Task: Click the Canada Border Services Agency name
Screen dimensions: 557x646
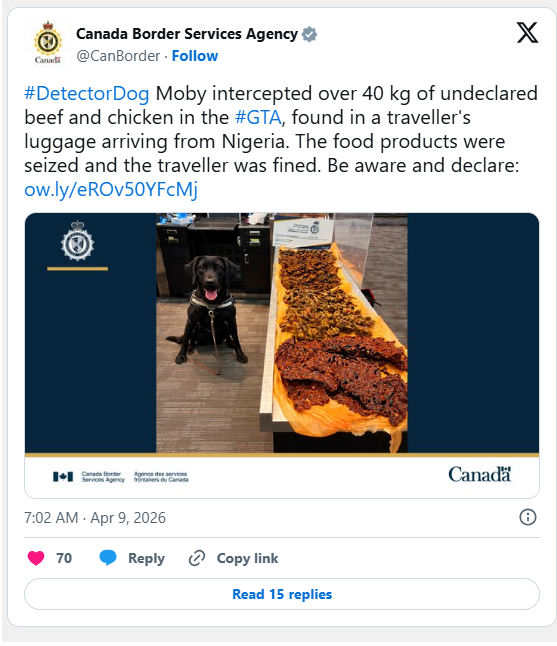Action: click(x=187, y=34)
